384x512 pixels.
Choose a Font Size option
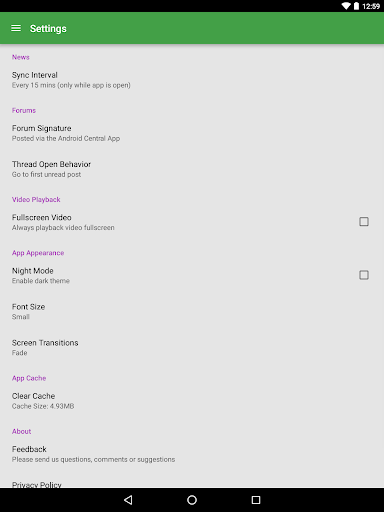click(x=192, y=312)
